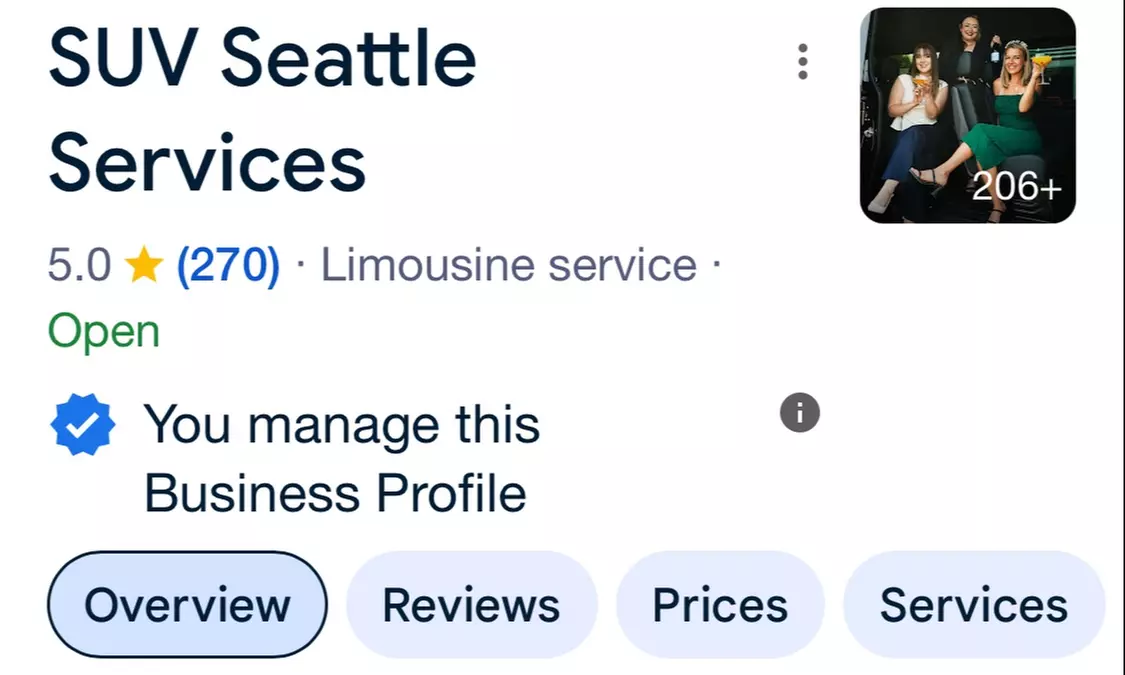Click the 206+ photo count label
Viewport: 1125px width, 675px height.
[1016, 187]
